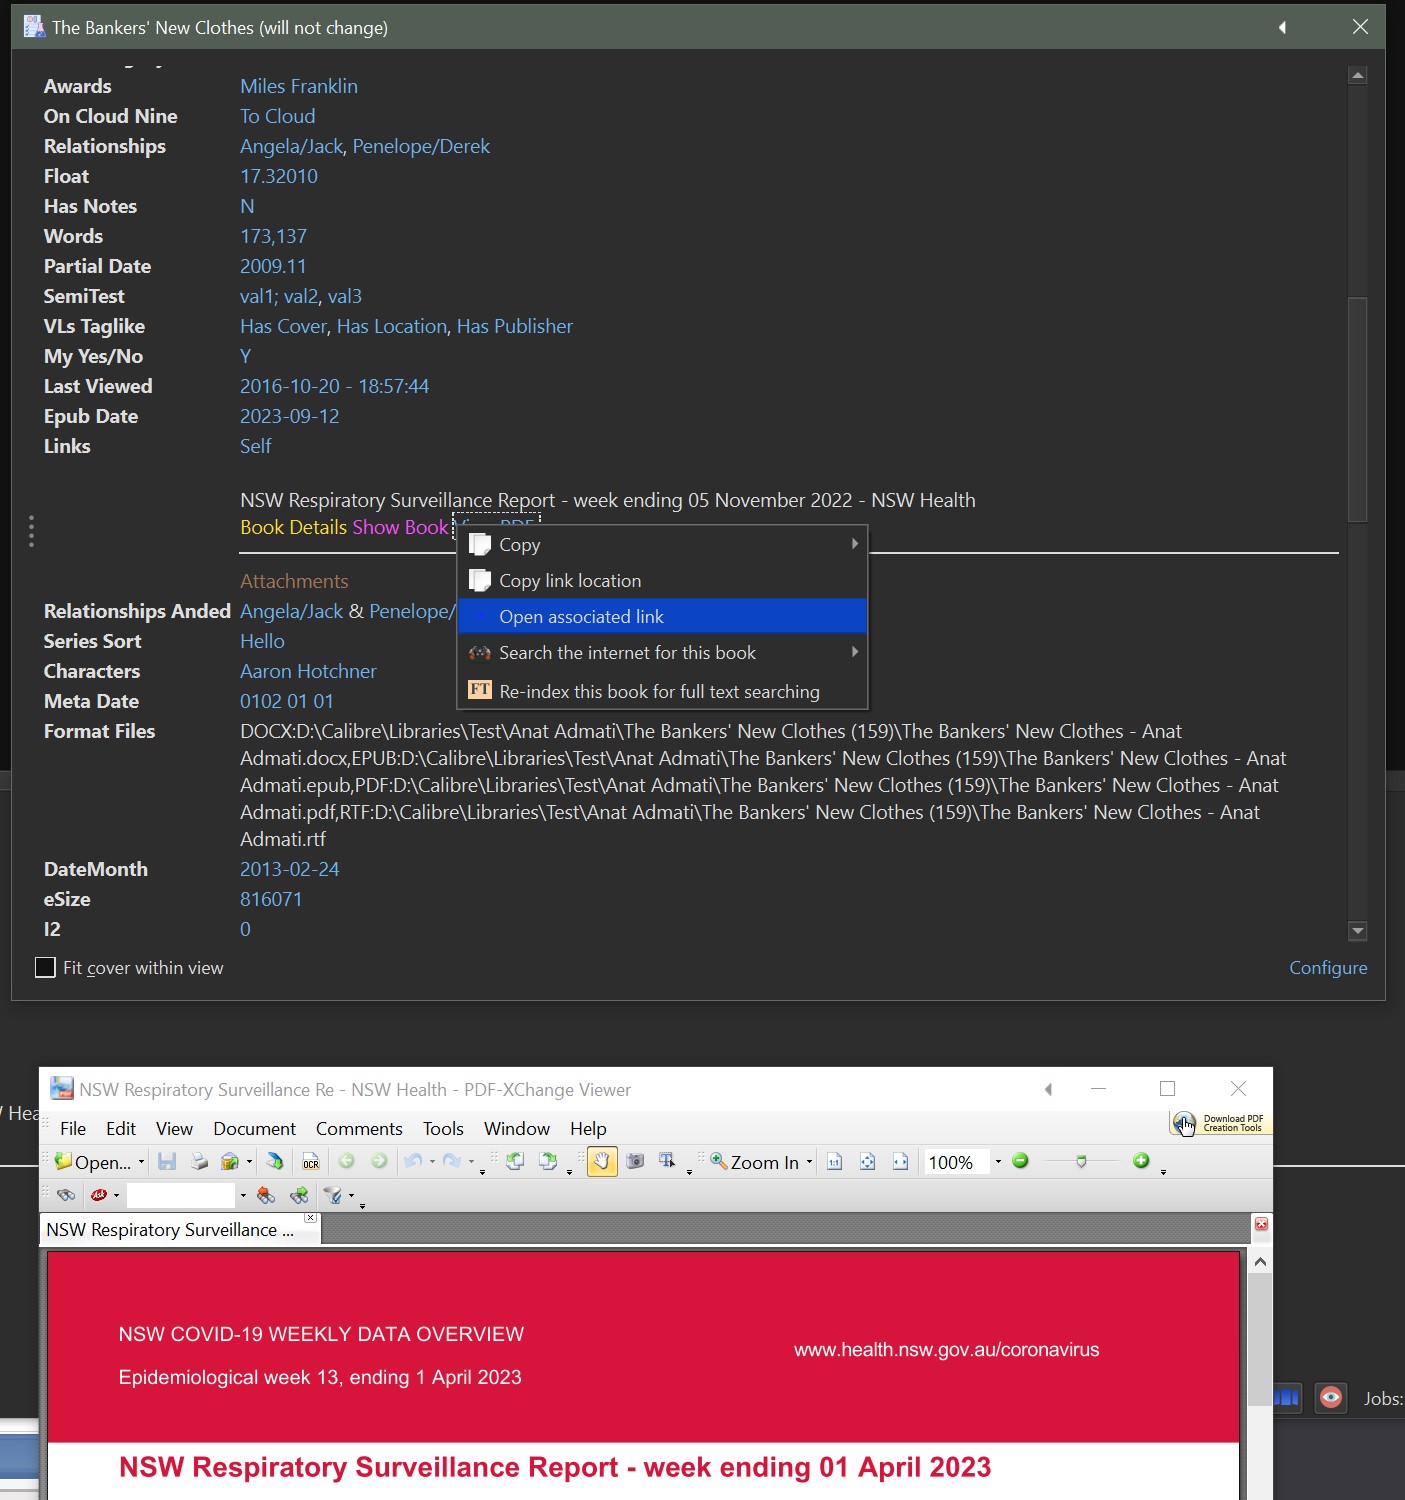Click the Self link beside Links
1405x1500 pixels.
[x=256, y=446]
